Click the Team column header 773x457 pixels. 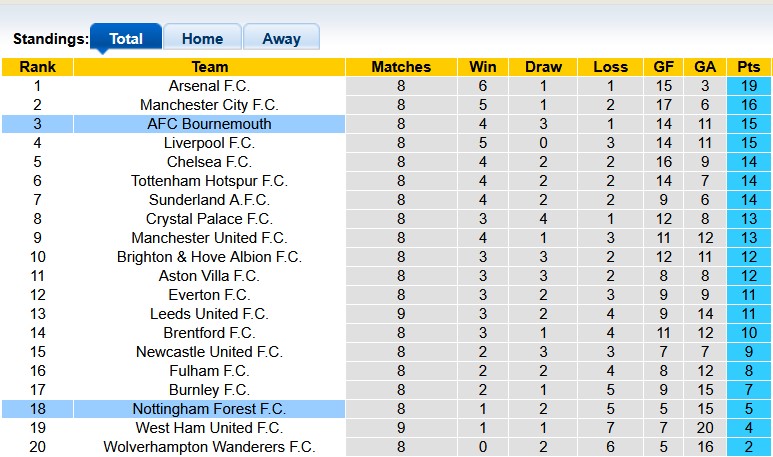(x=209, y=67)
